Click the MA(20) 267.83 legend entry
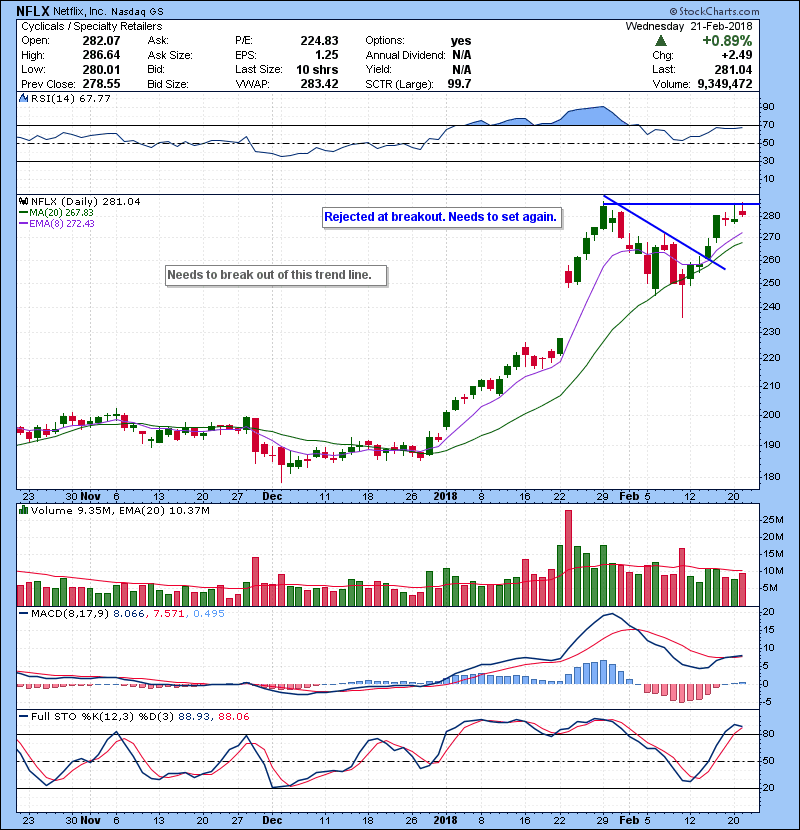 pyautogui.click(x=56, y=212)
